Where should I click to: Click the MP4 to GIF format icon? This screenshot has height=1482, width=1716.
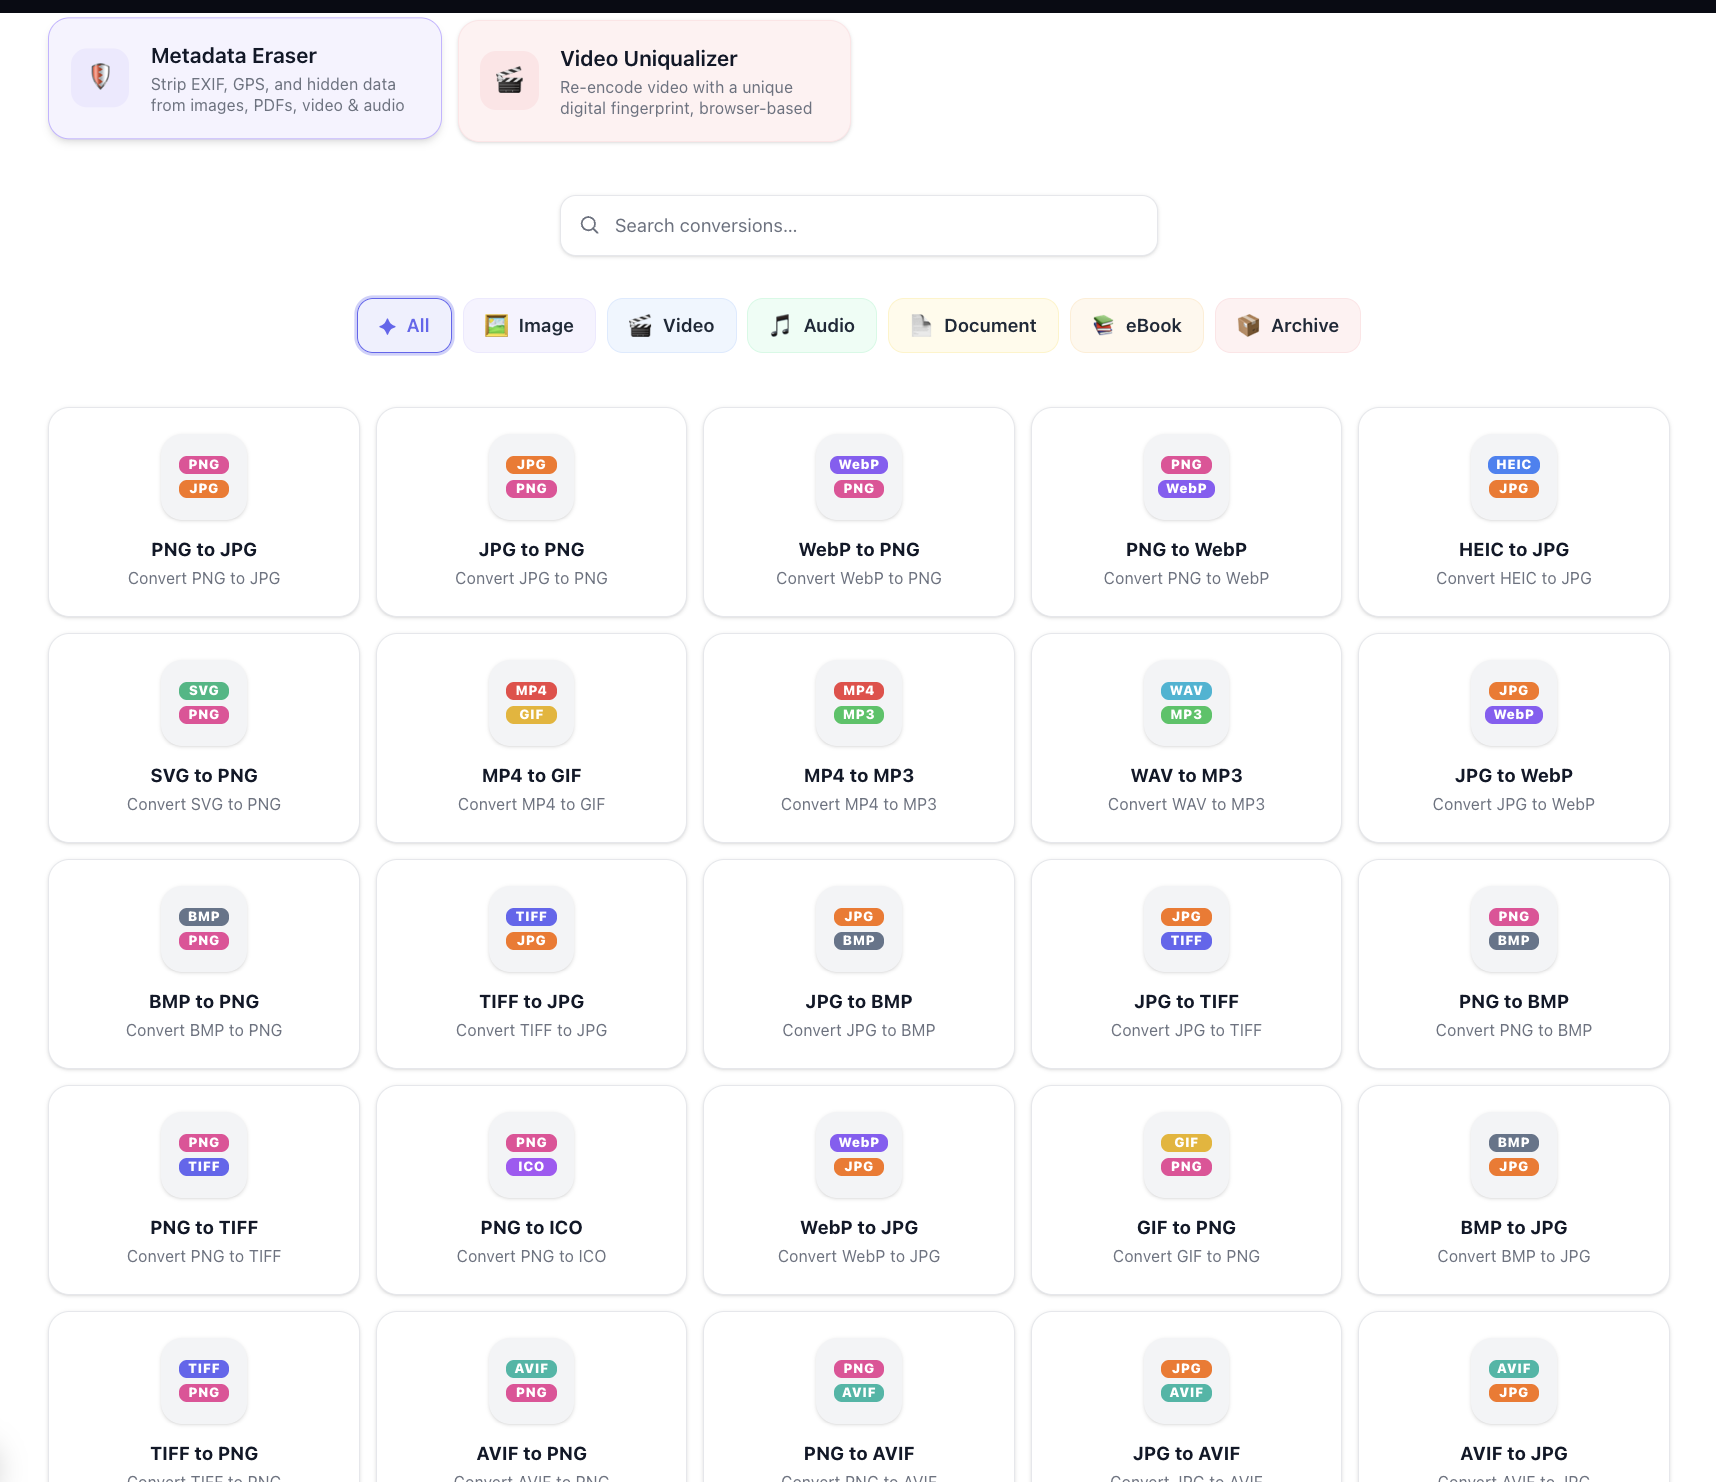tap(532, 703)
